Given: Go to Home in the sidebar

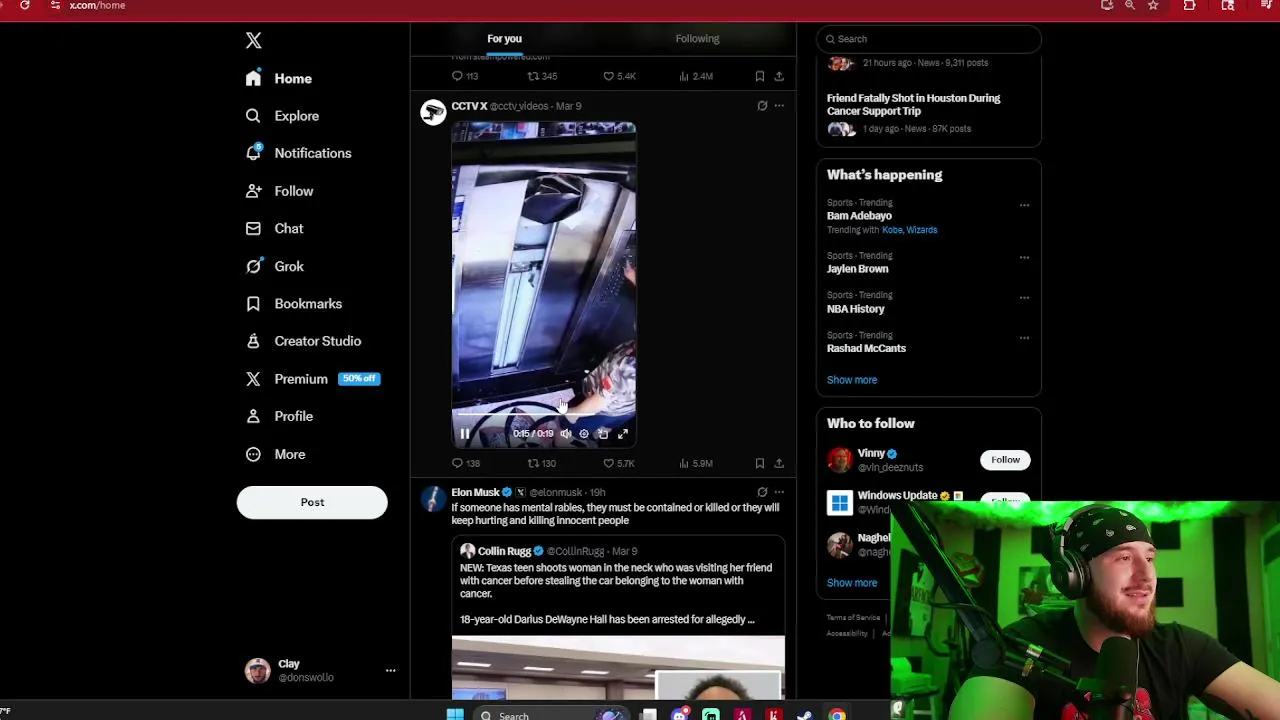Looking at the screenshot, I should [279, 78].
